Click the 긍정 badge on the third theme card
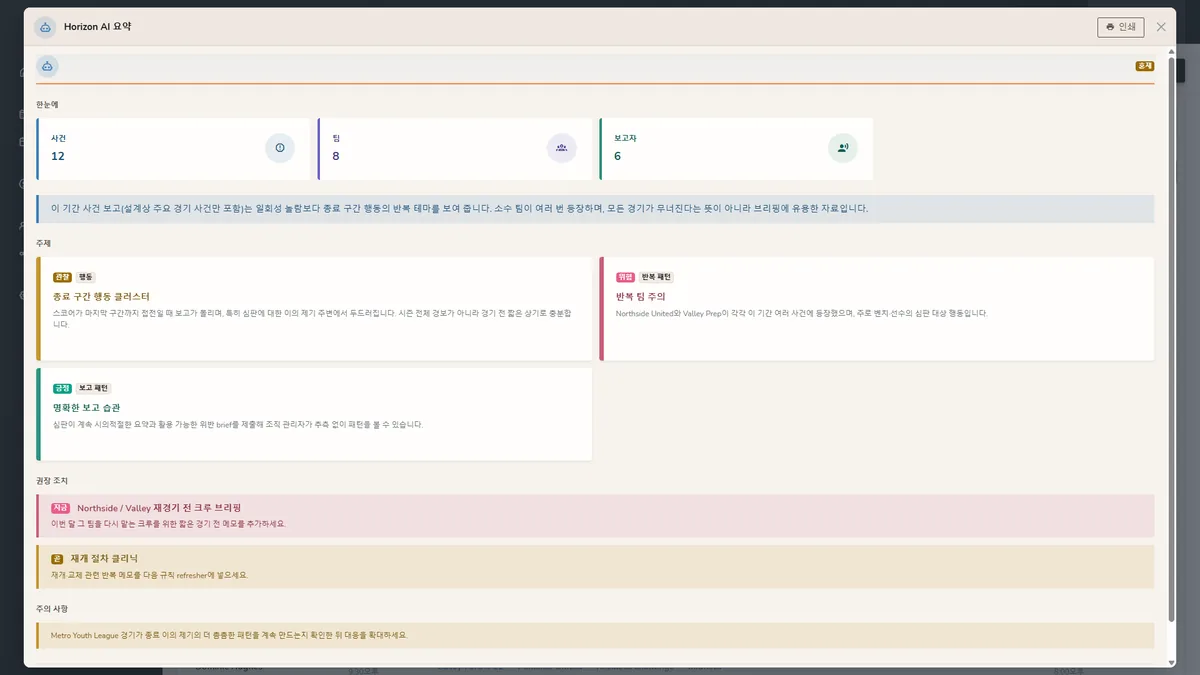The image size is (1200, 675). click(62, 388)
